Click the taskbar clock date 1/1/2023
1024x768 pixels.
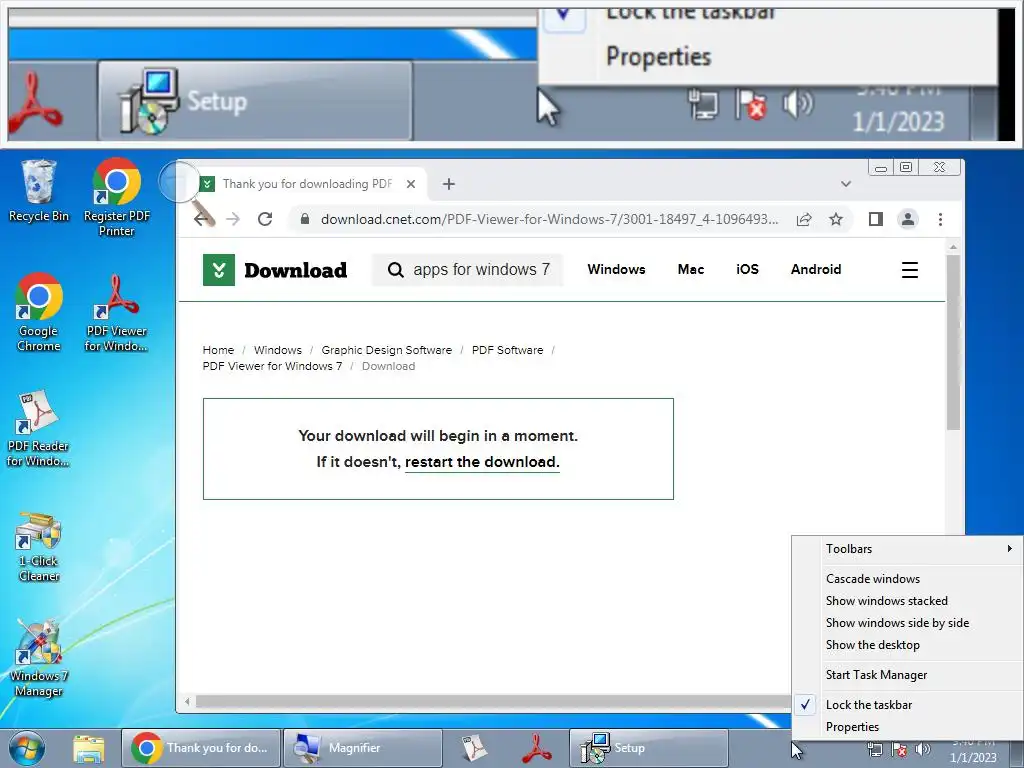click(x=973, y=758)
